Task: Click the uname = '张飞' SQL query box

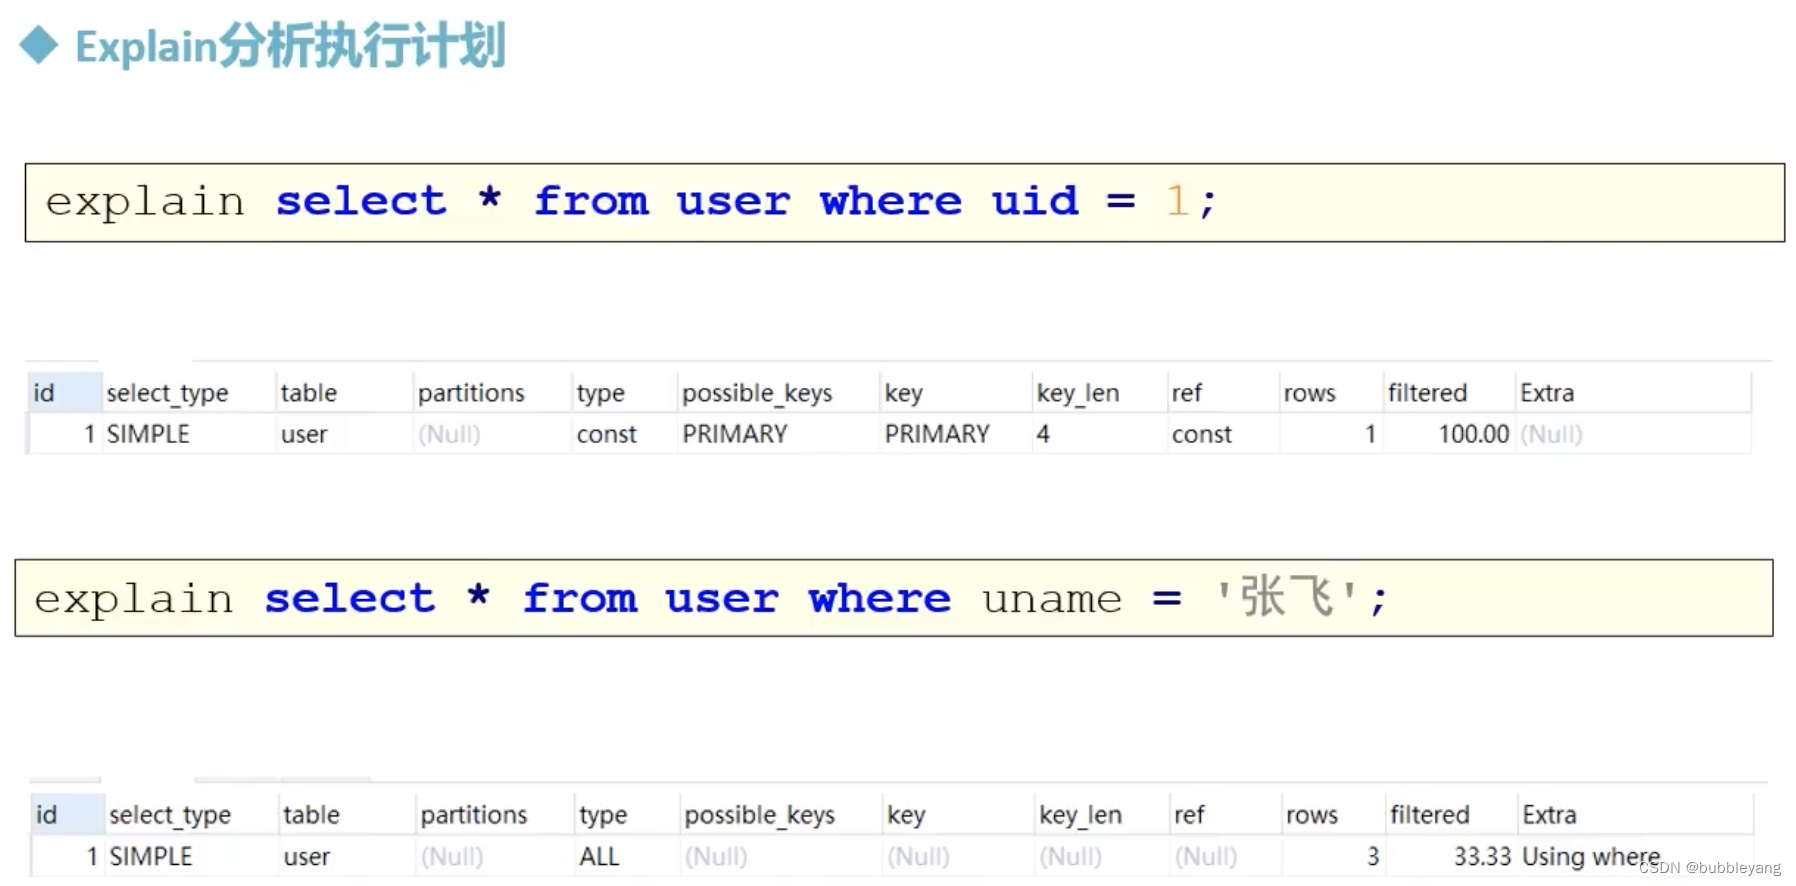Action: [x=894, y=598]
